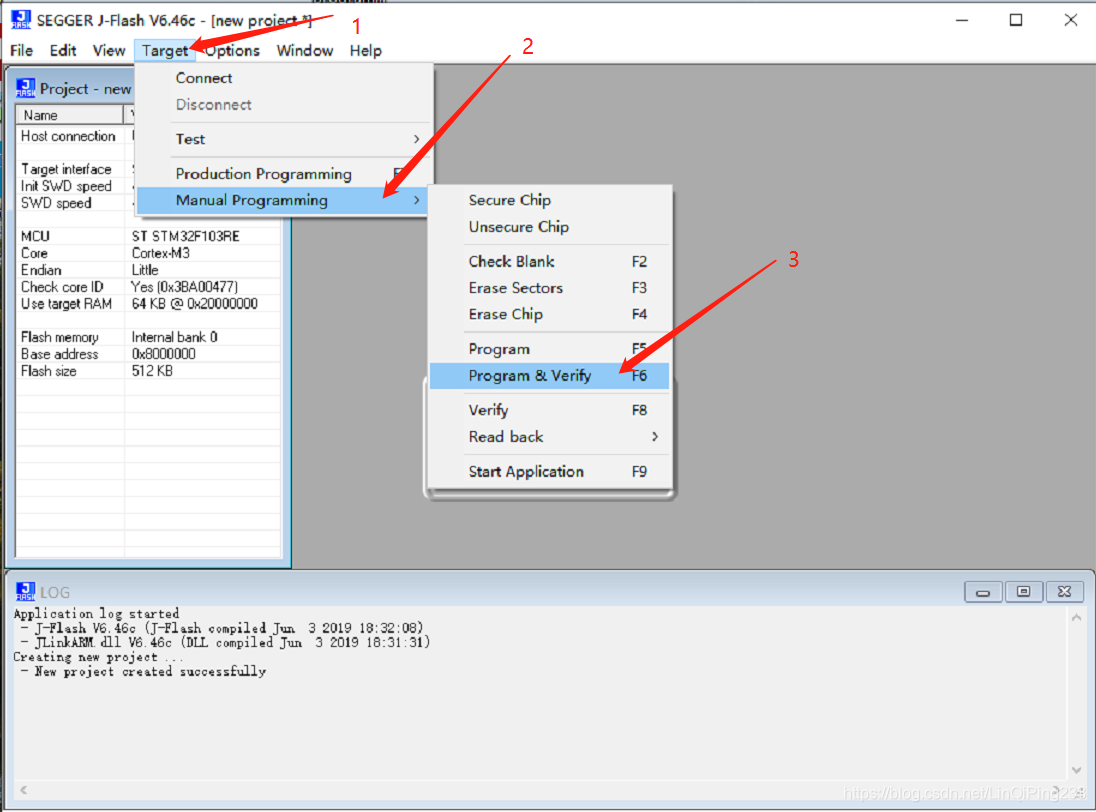
Task: Click the Project panel J-Flash icon
Action: click(x=25, y=88)
